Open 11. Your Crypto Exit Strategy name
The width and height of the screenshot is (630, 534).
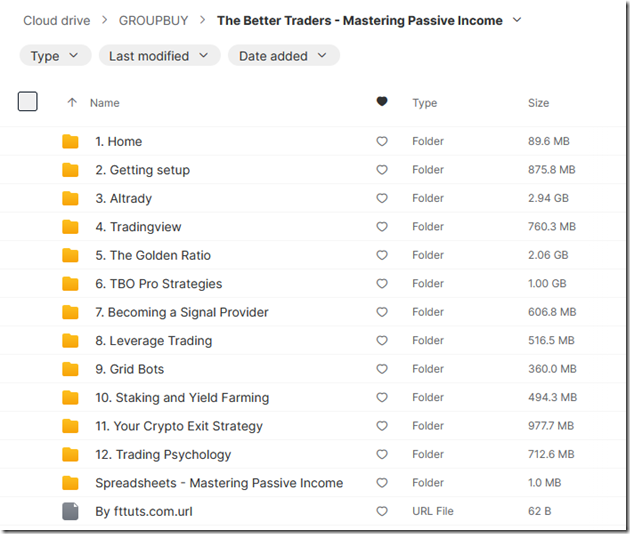[179, 426]
